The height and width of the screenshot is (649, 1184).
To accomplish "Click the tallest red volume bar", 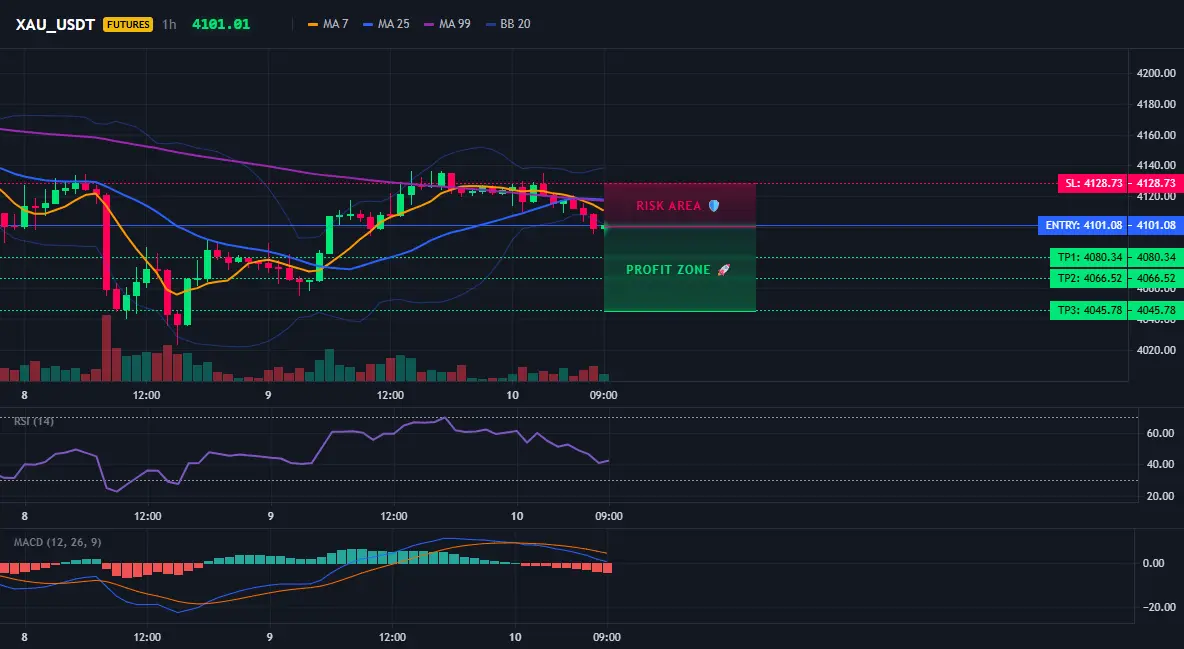I will [x=106, y=348].
